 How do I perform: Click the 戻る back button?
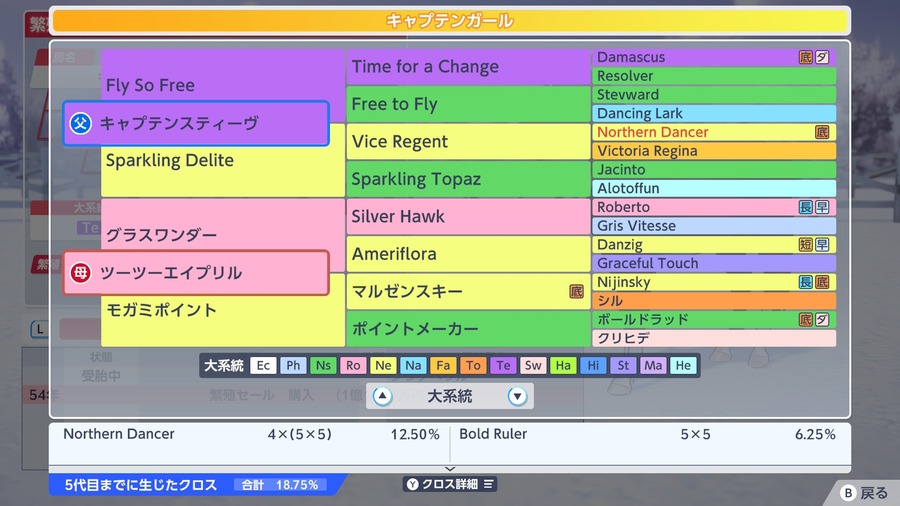click(865, 493)
